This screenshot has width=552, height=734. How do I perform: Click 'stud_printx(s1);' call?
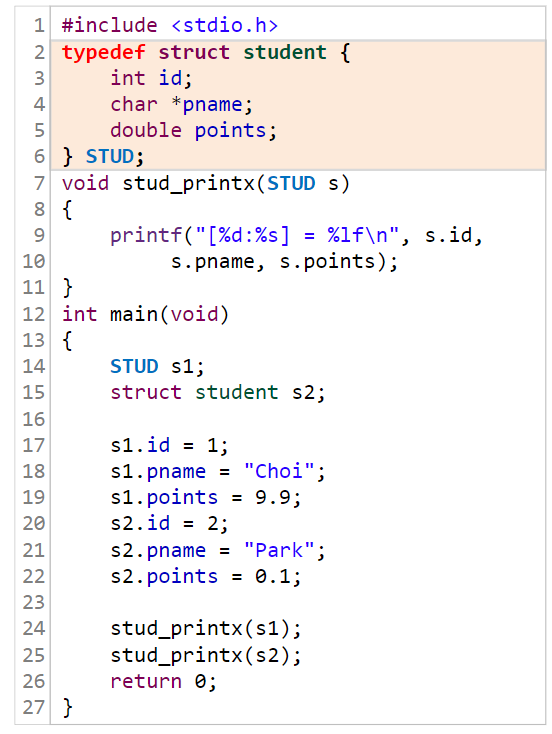click(x=206, y=629)
